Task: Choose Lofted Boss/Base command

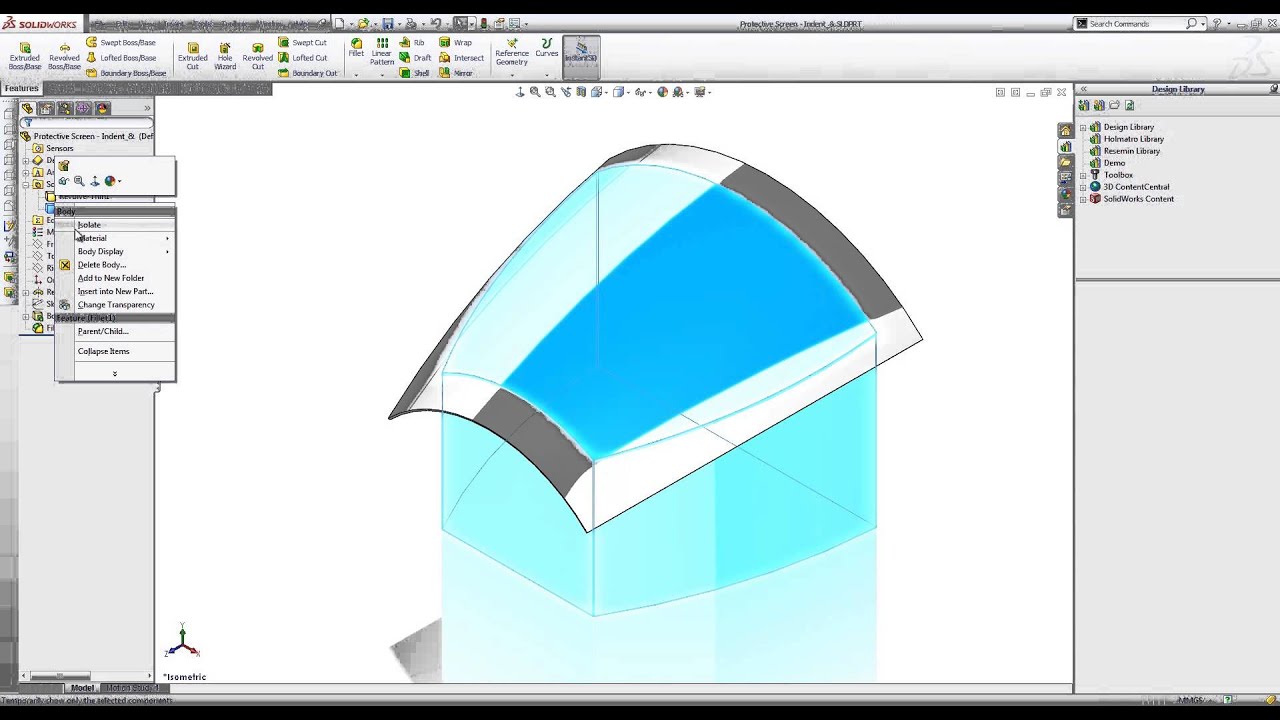Action: pos(120,58)
